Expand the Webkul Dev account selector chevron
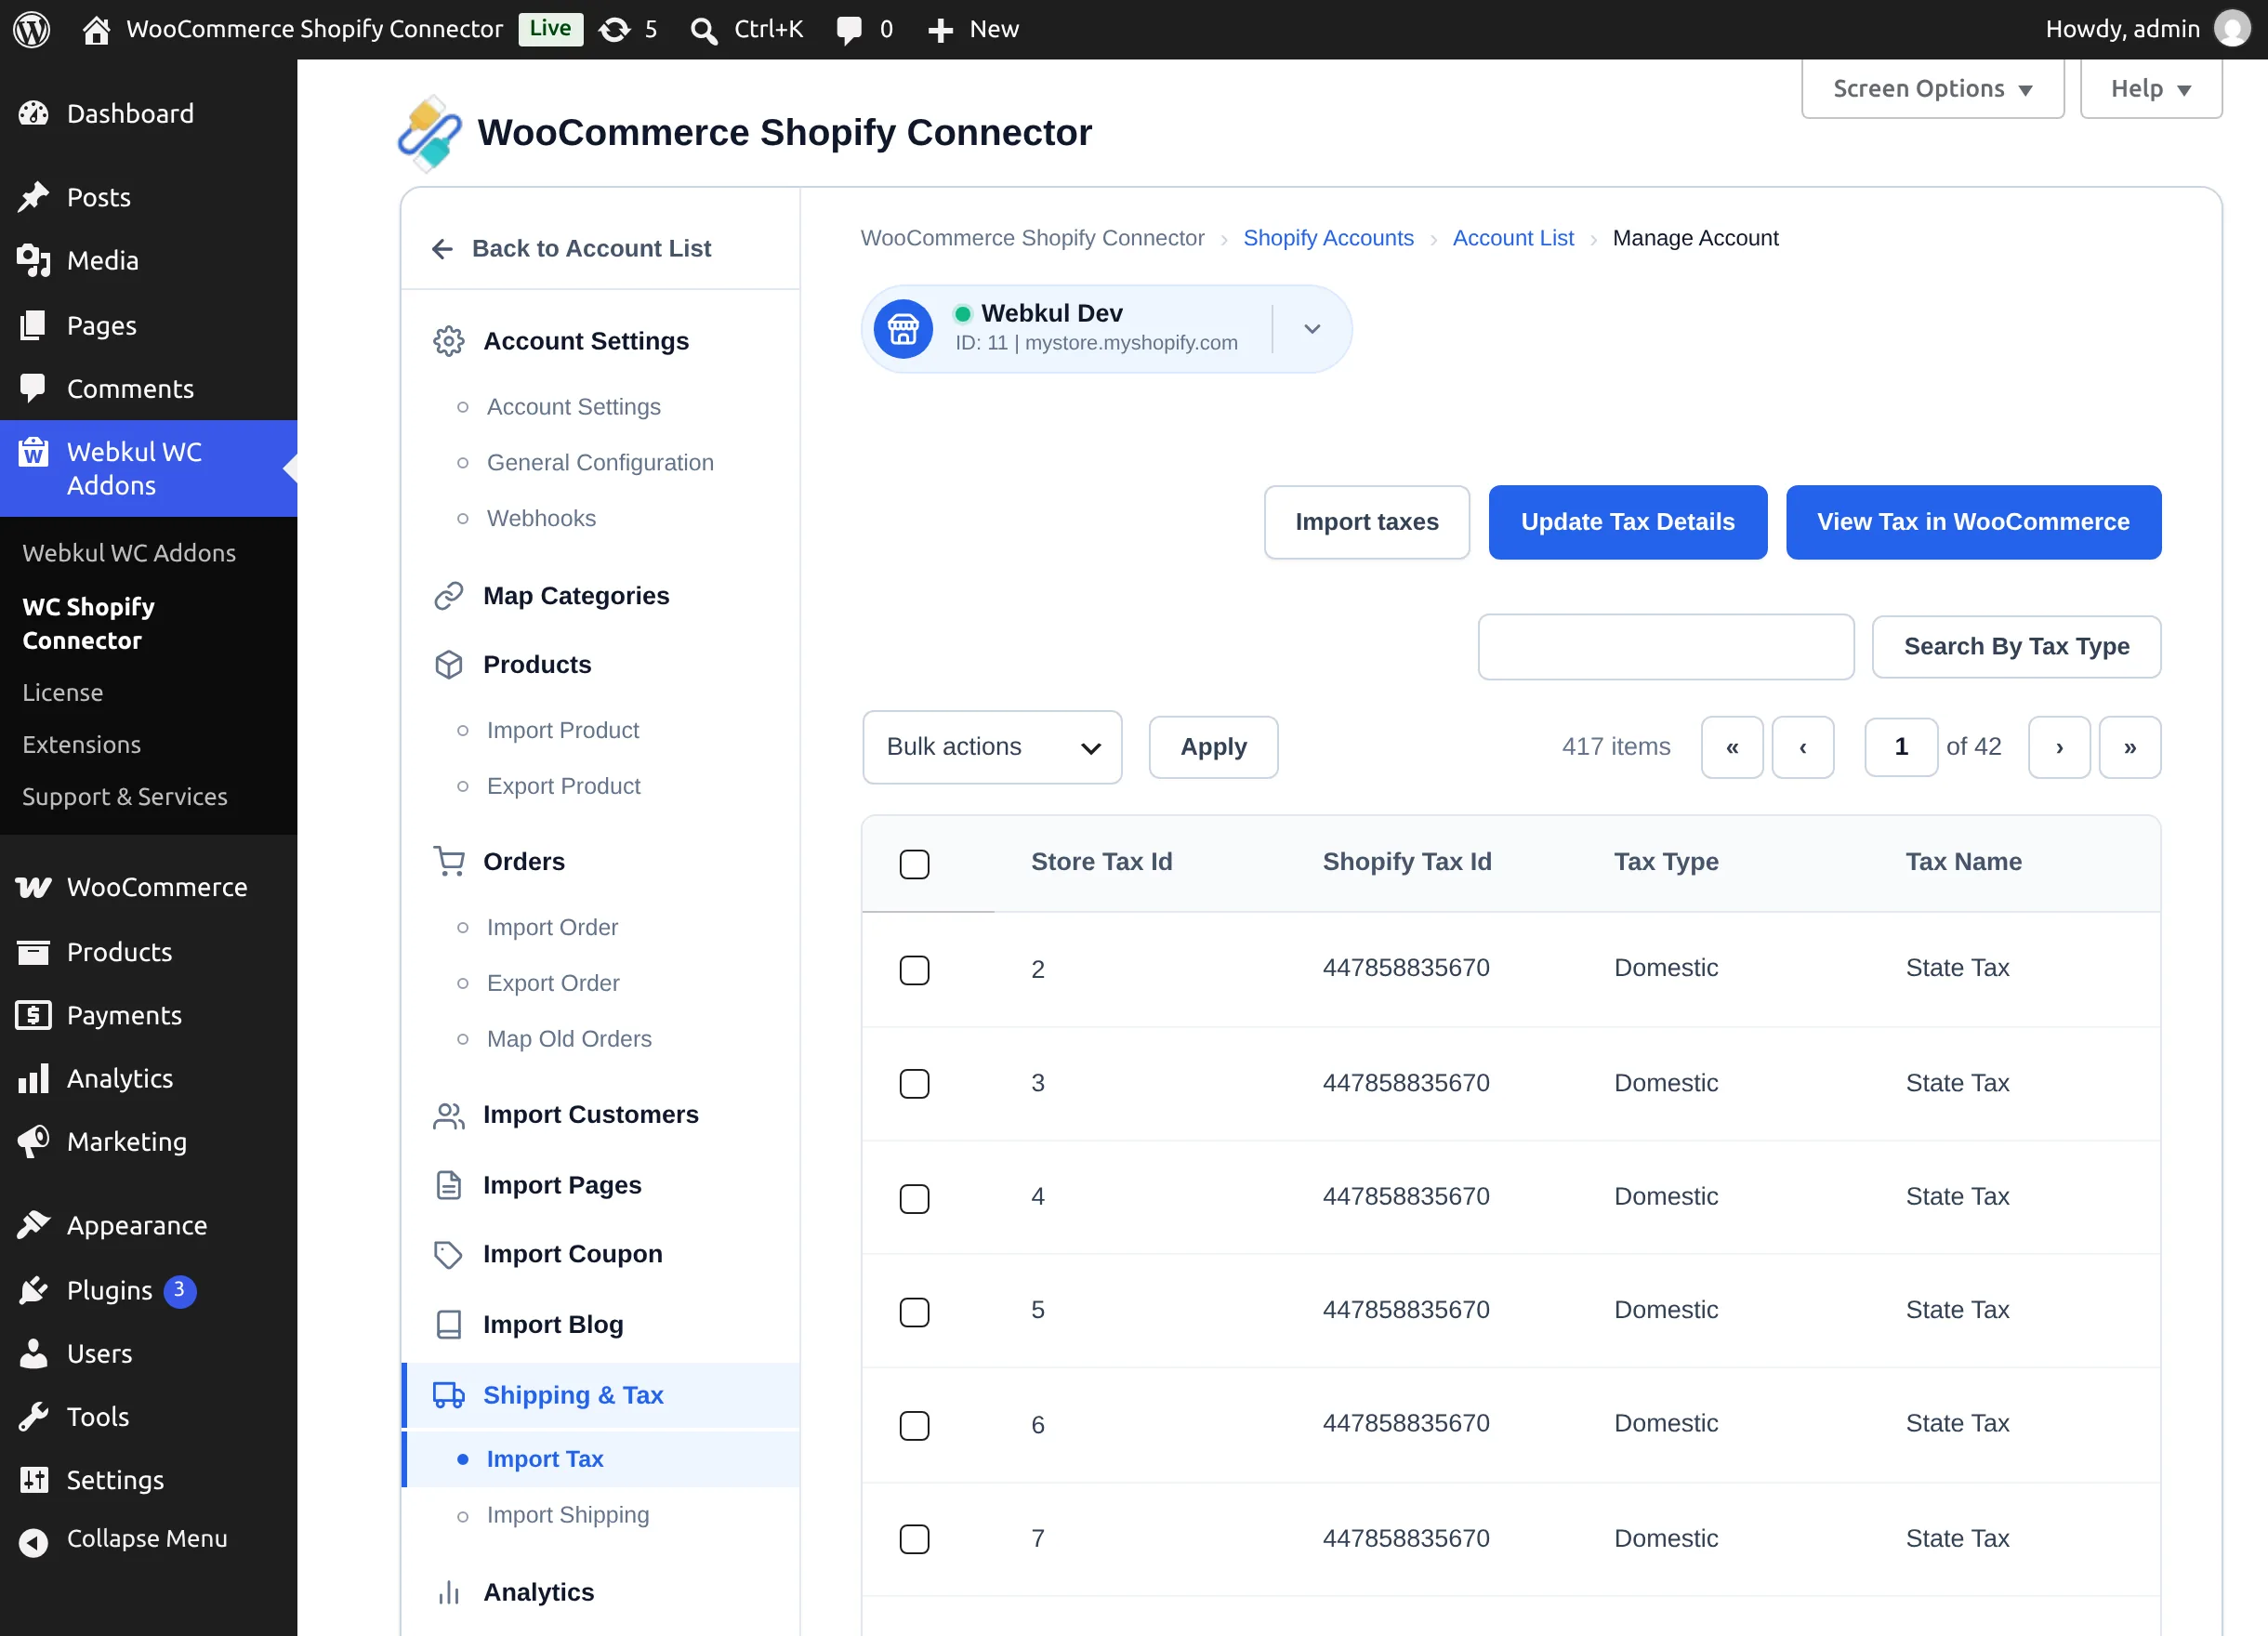 tap(1312, 329)
